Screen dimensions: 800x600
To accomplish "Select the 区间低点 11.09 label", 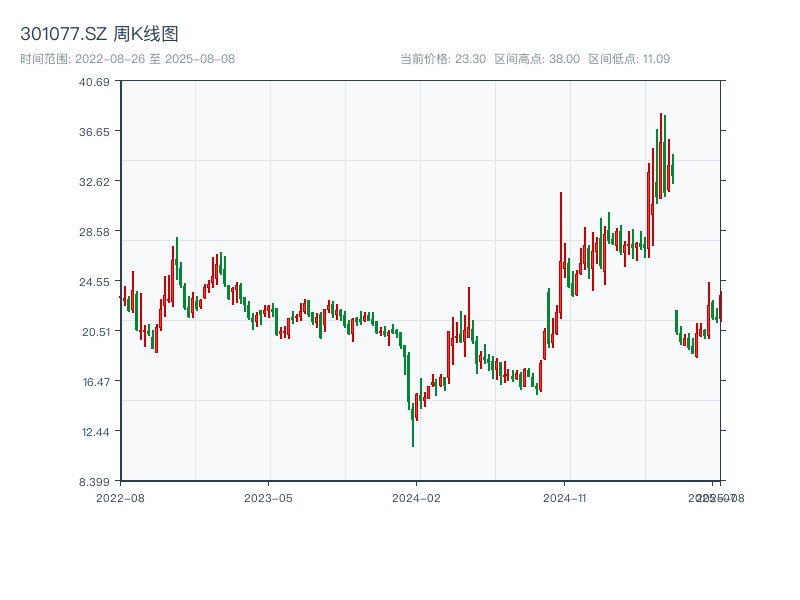I will pyautogui.click(x=629, y=59).
